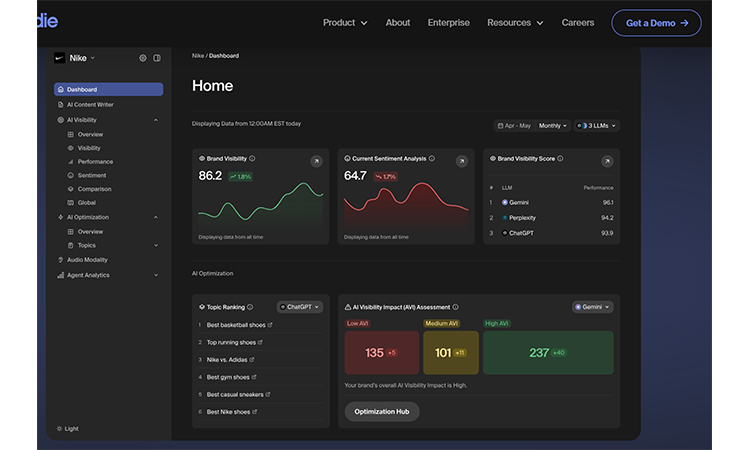
Task: Open the Resources navigation menu
Action: (515, 22)
